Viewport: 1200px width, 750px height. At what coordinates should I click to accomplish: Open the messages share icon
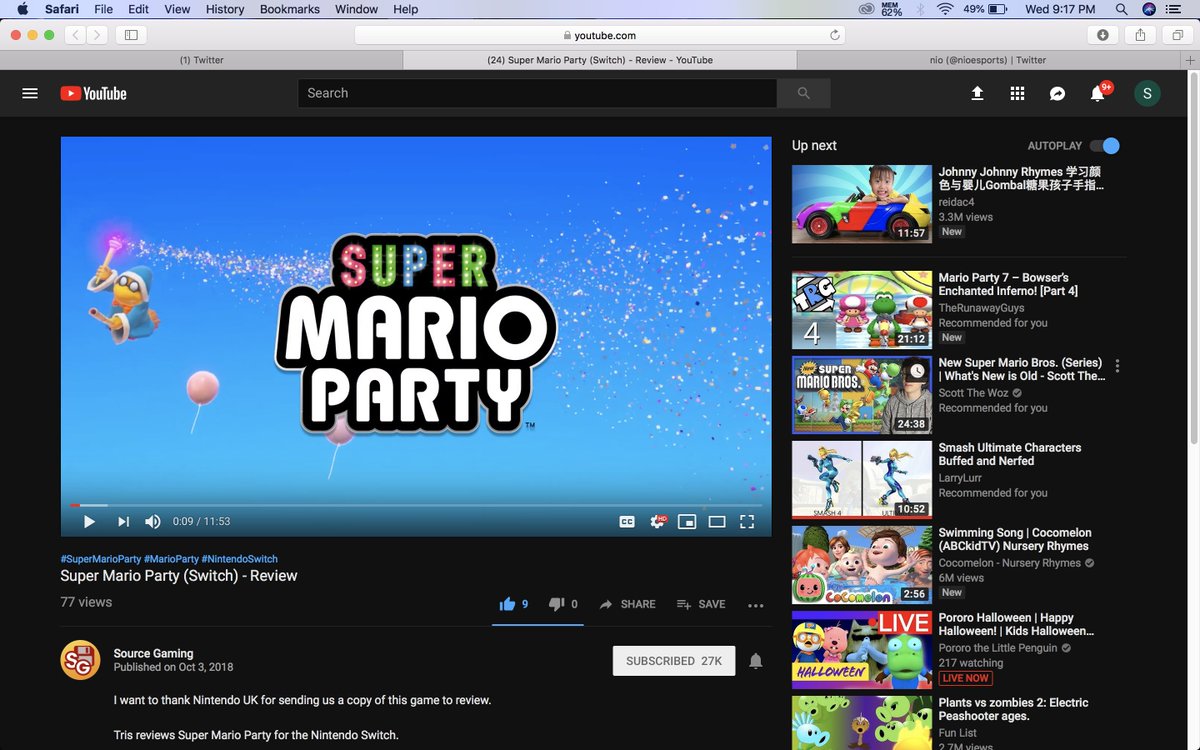pyautogui.click(x=1057, y=93)
